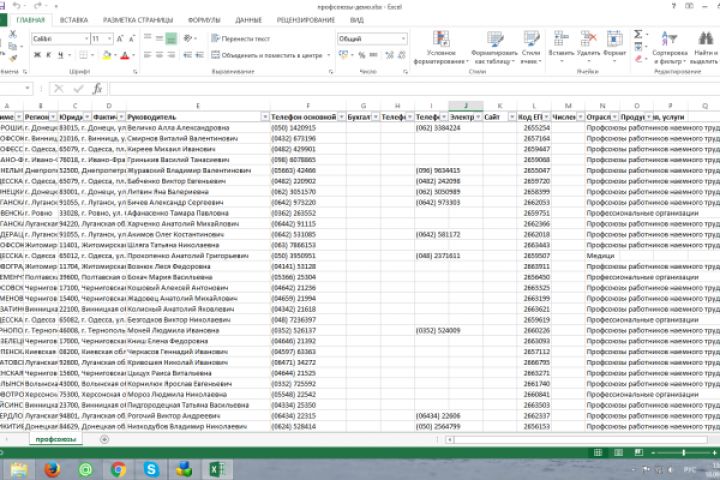The width and height of the screenshot is (720, 480).
Task: Click the formula bar input field
Action: [414, 88]
